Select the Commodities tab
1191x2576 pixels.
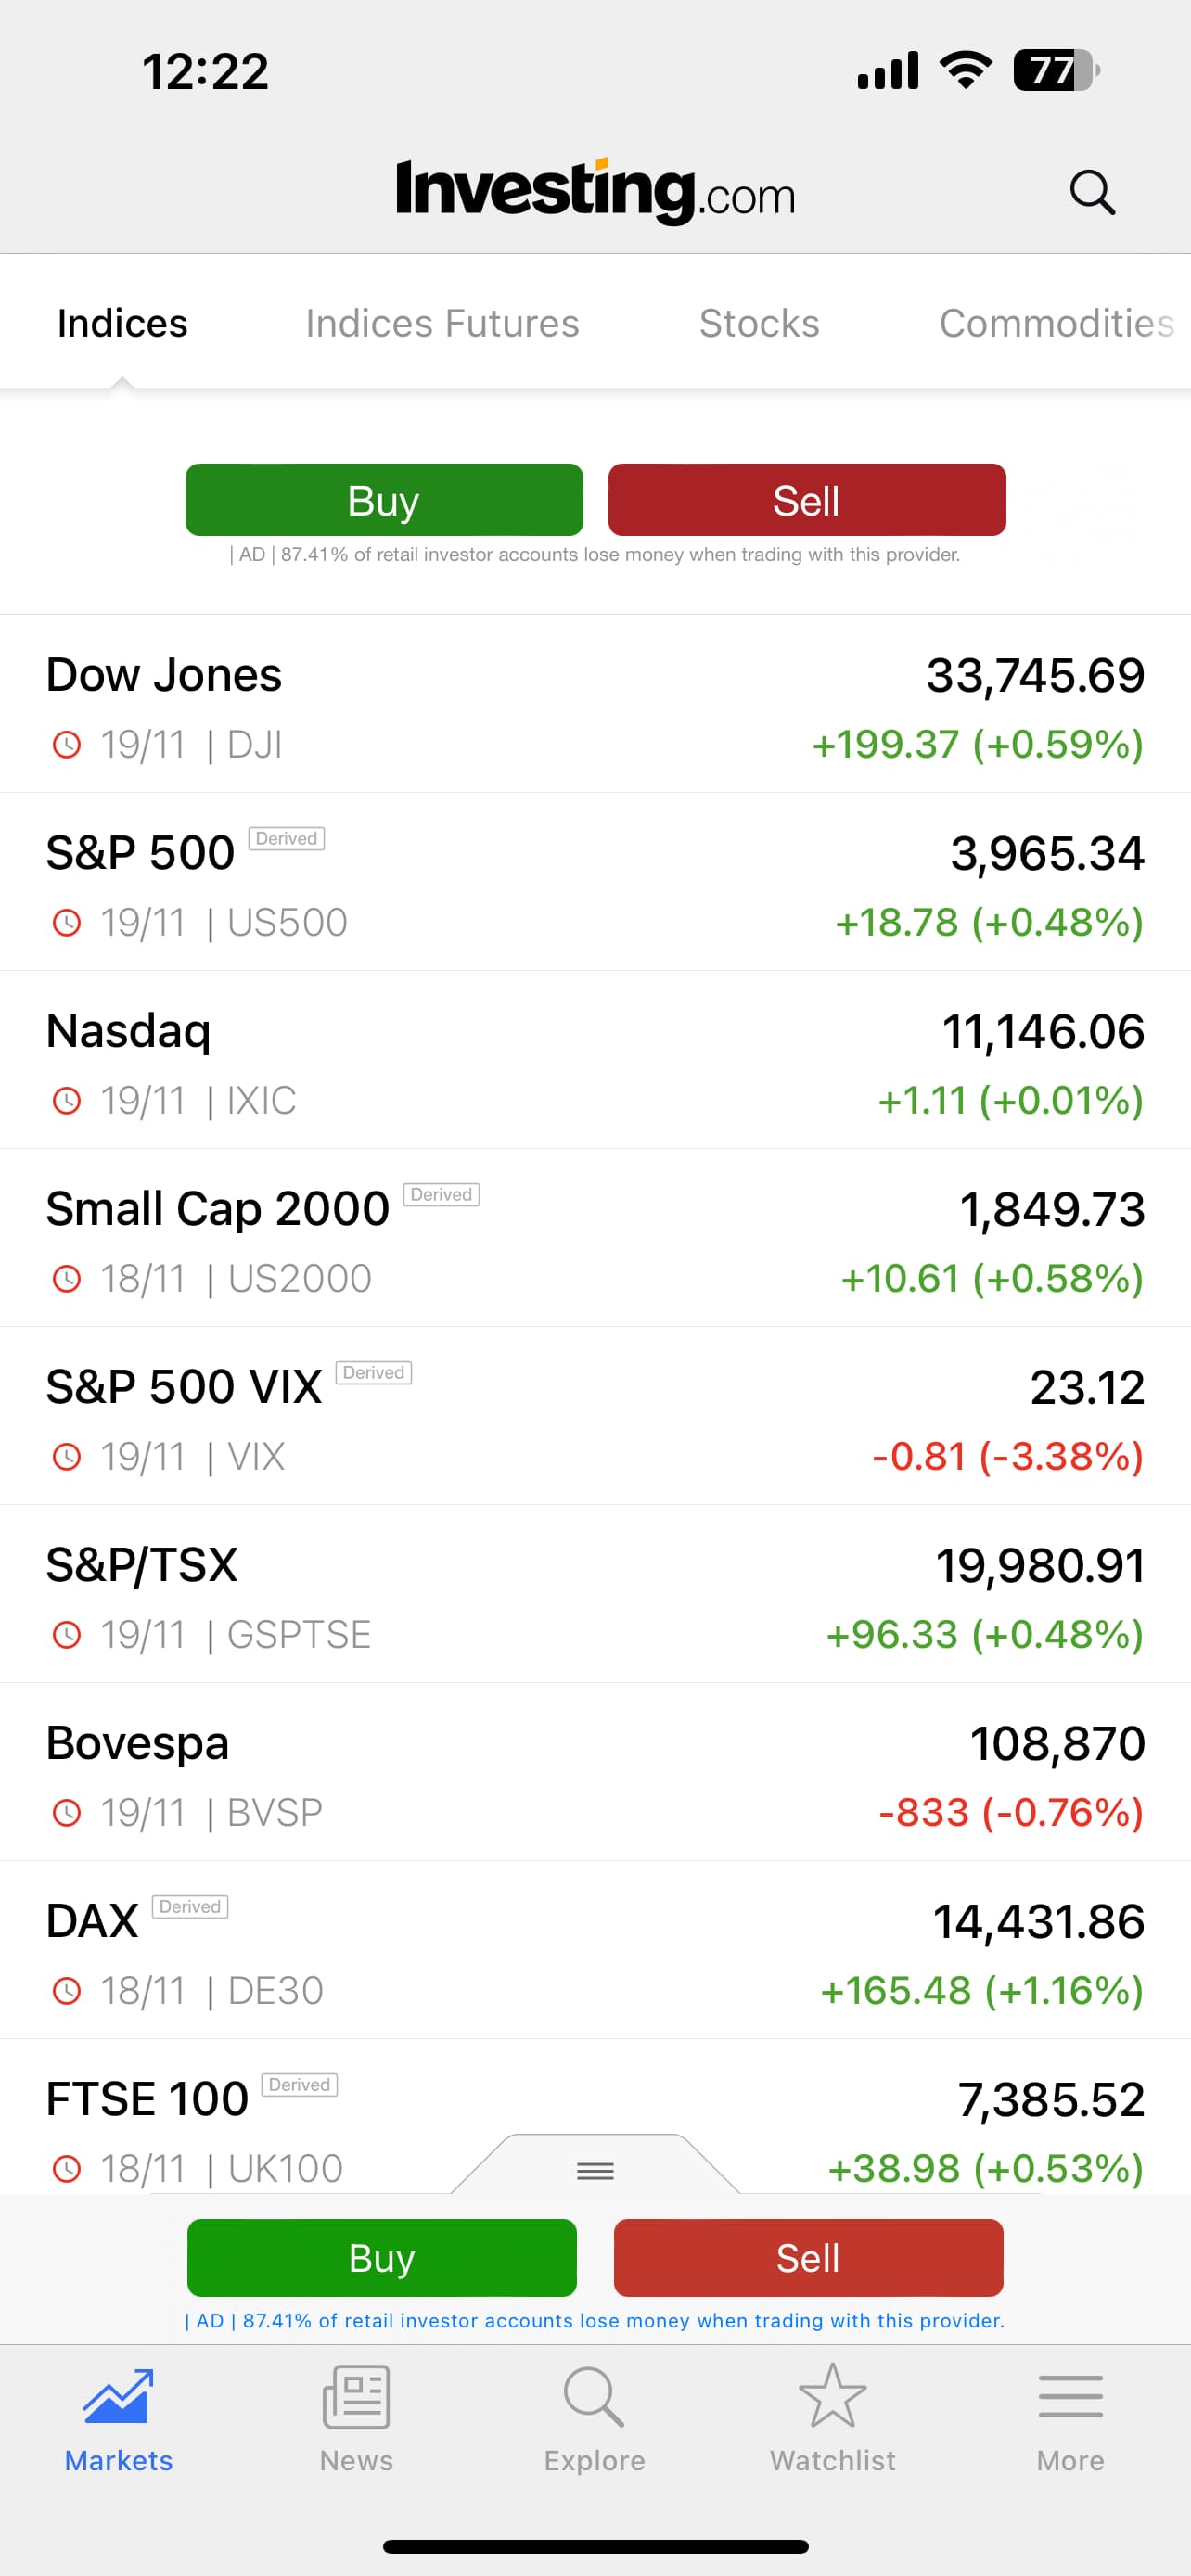click(x=1056, y=323)
